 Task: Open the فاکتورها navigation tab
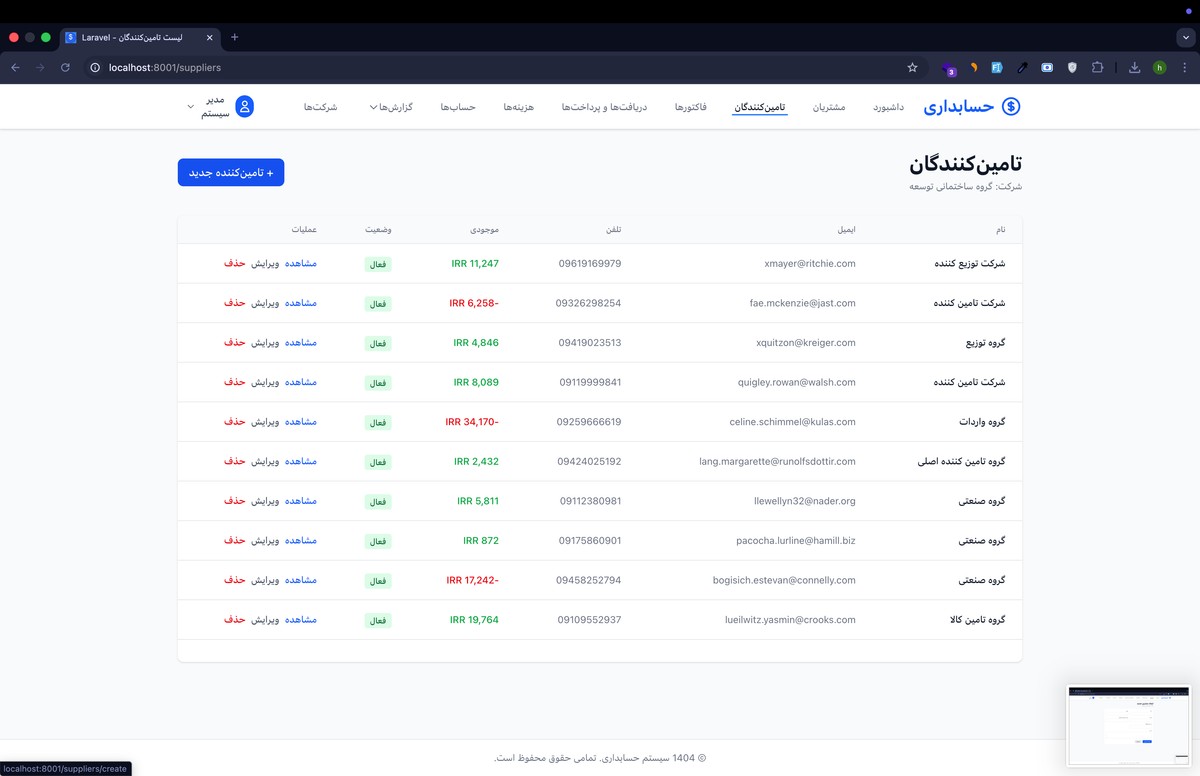pos(691,107)
